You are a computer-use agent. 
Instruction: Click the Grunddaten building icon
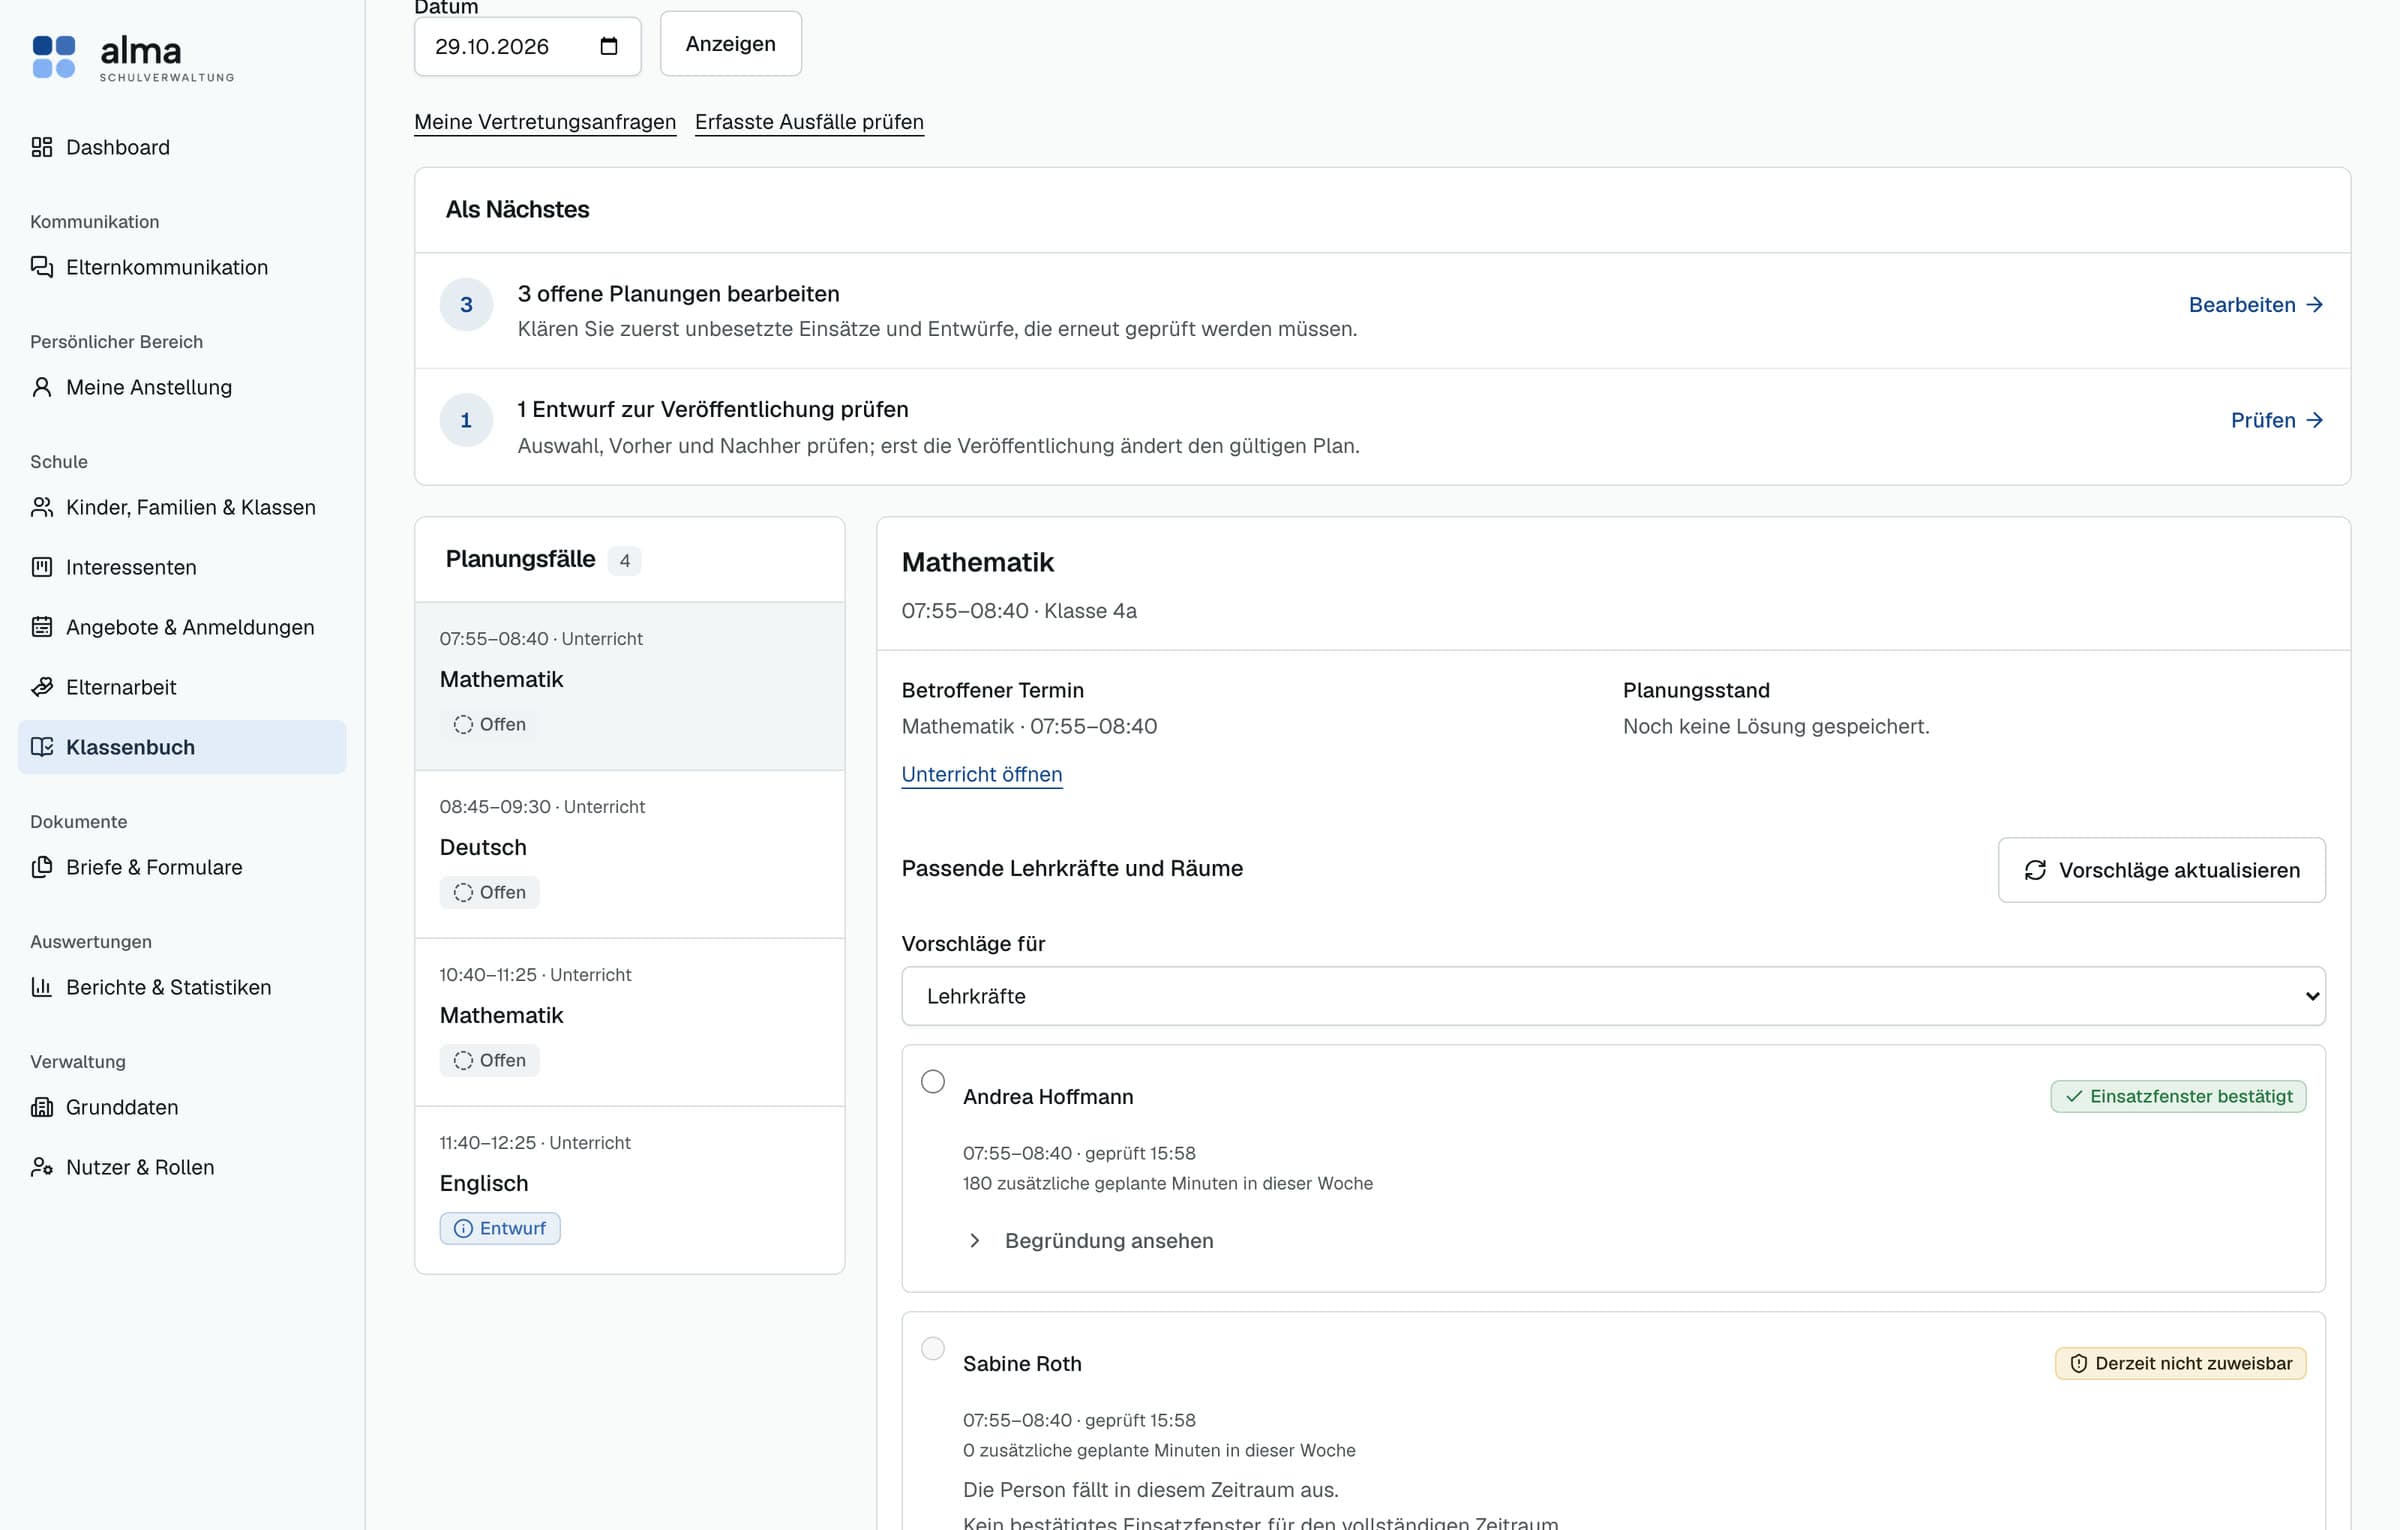click(x=42, y=1107)
